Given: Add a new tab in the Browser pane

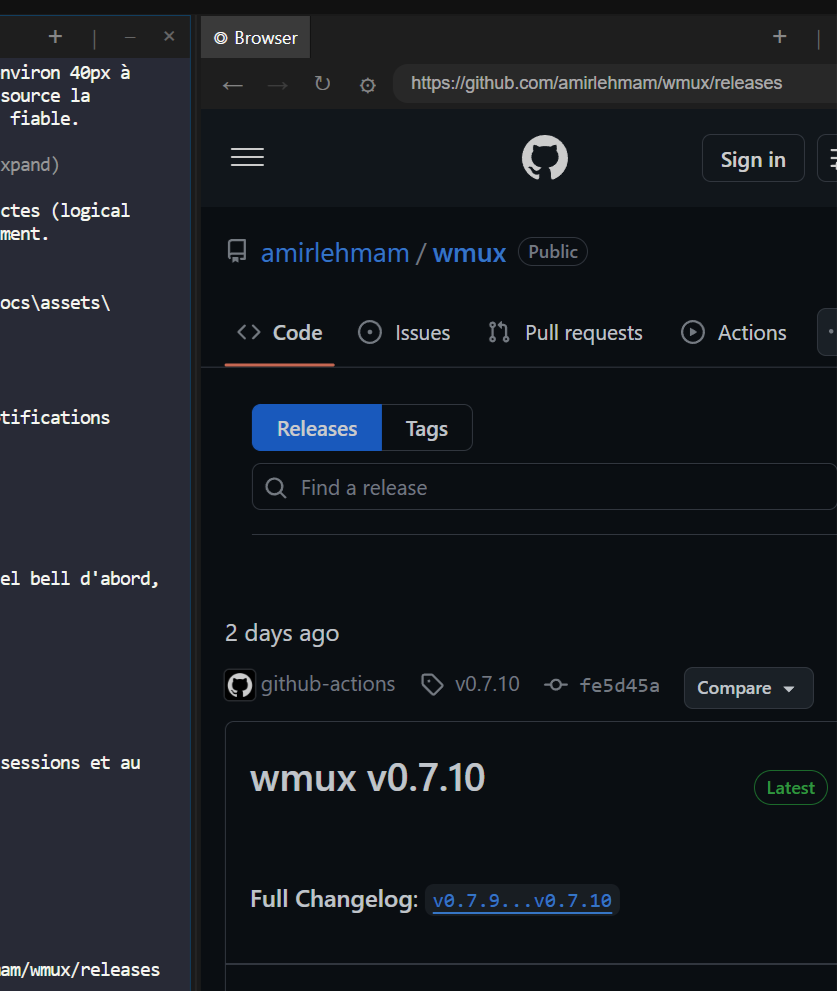Looking at the screenshot, I should pyautogui.click(x=779, y=37).
